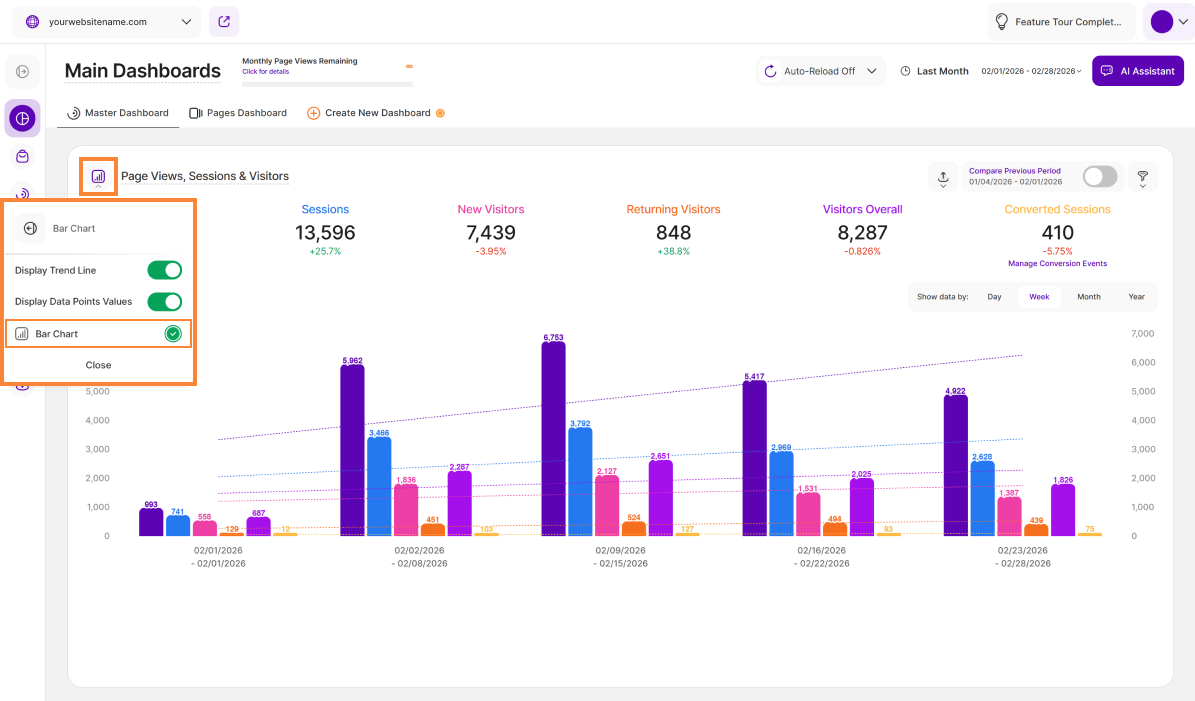Click the export/share icon
Viewport: 1195px width, 701px height.
pyautogui.click(x=942, y=177)
